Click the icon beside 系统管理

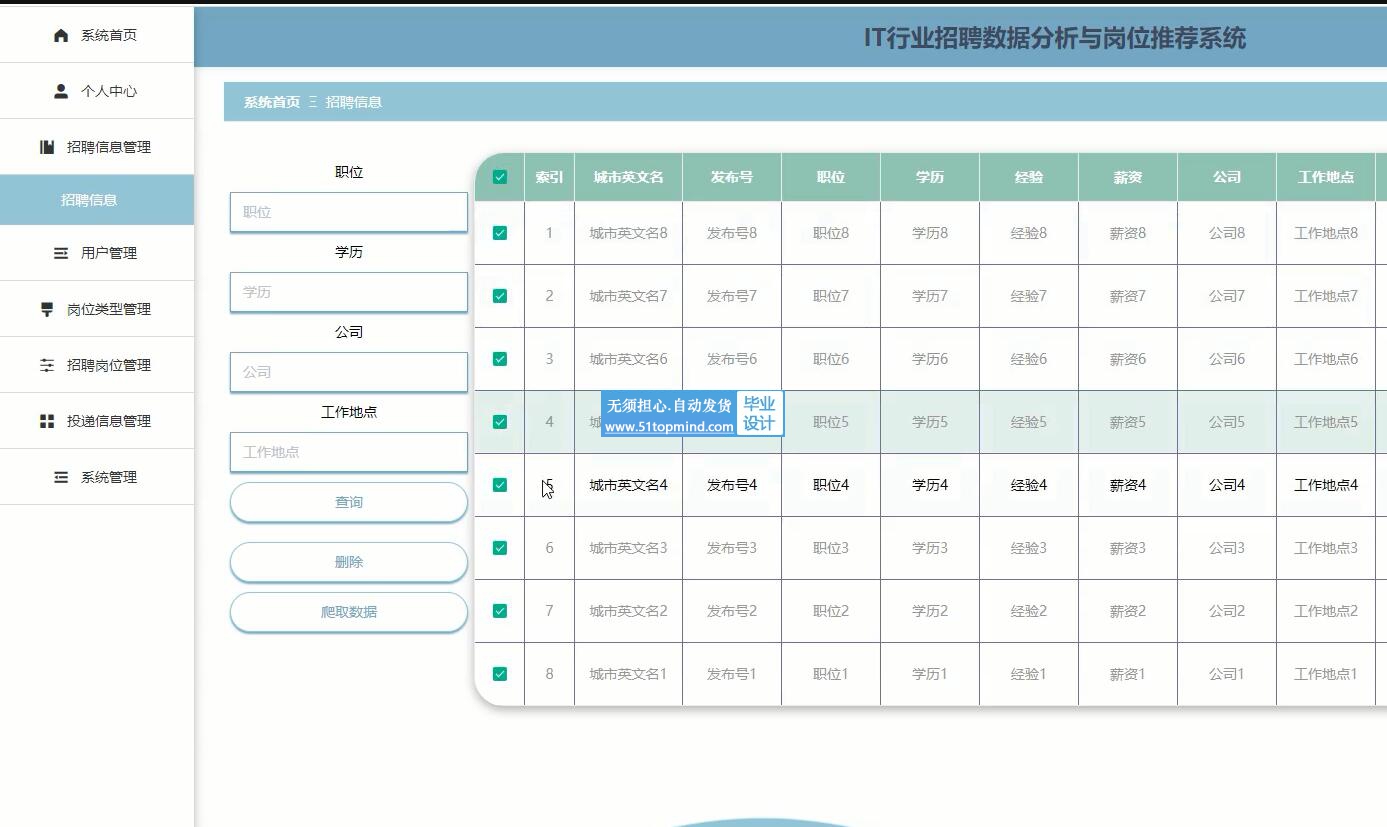(x=61, y=477)
